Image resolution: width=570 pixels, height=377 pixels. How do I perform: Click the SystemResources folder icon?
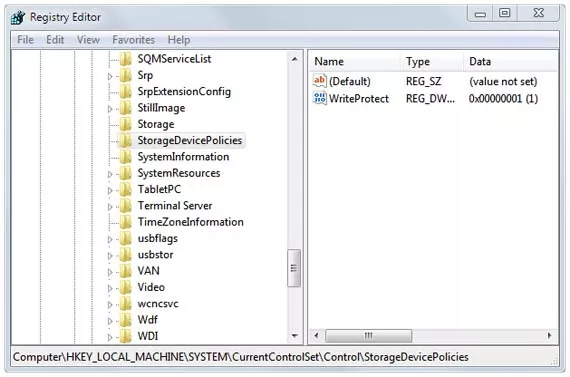125,173
